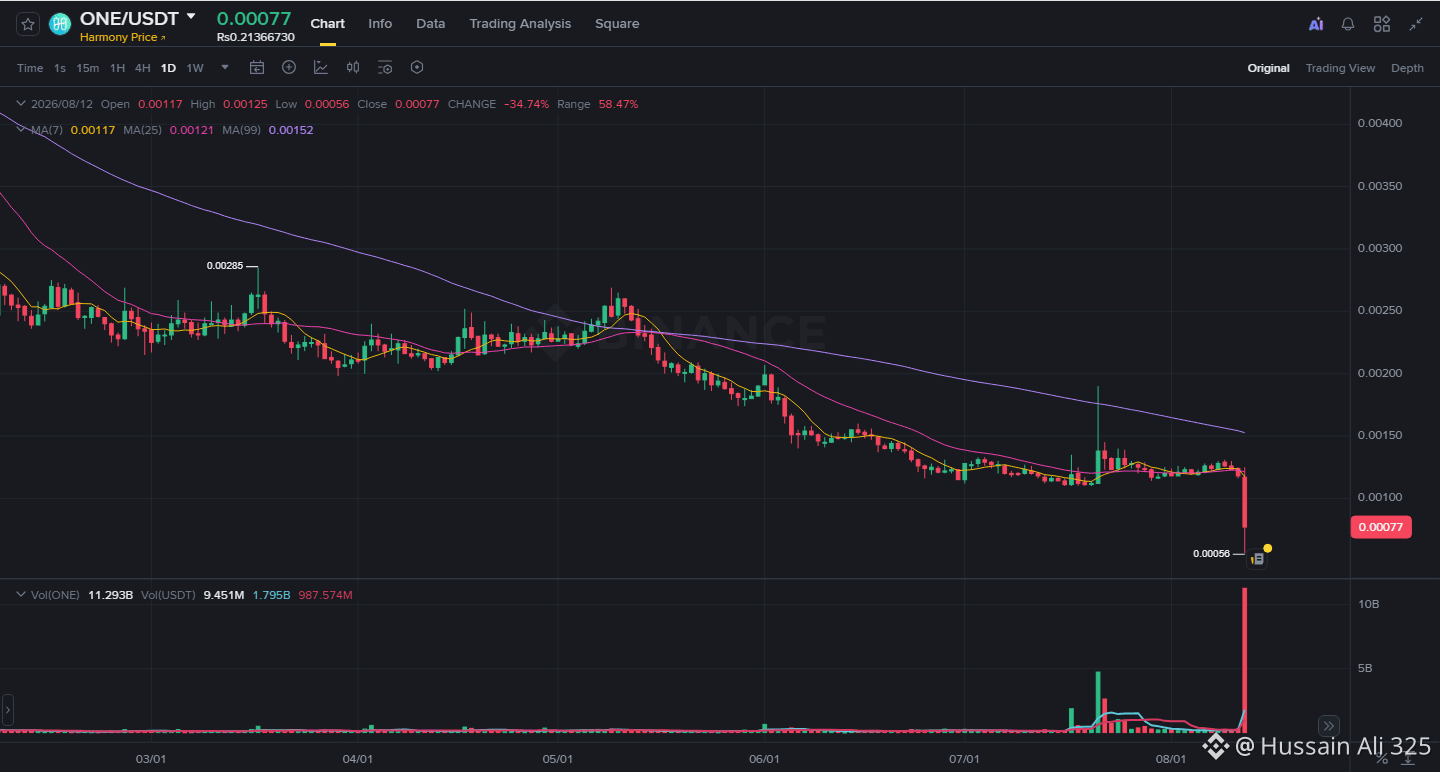Switch to the 4H interval
Image resolution: width=1440 pixels, height=772 pixels.
tap(143, 68)
